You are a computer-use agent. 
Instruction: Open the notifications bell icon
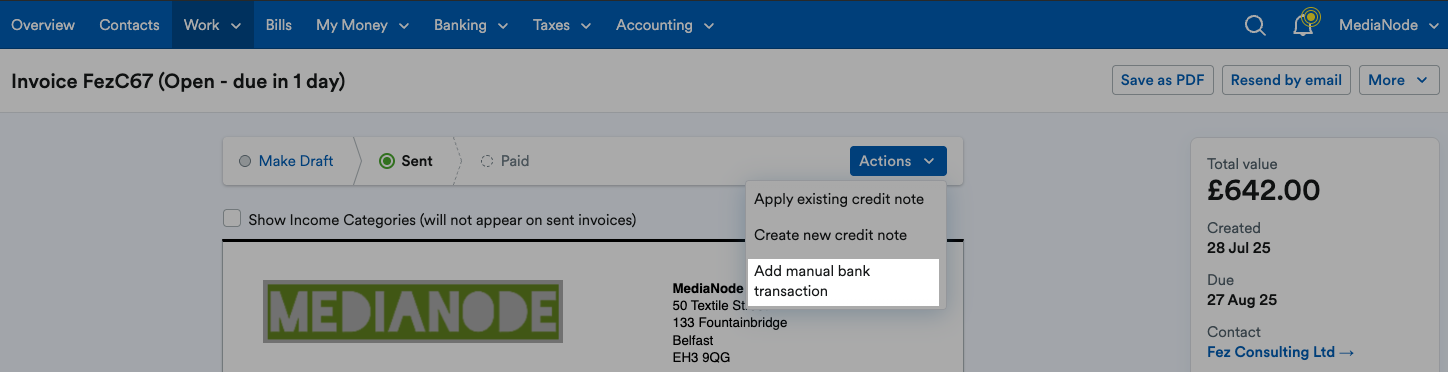pos(1304,23)
